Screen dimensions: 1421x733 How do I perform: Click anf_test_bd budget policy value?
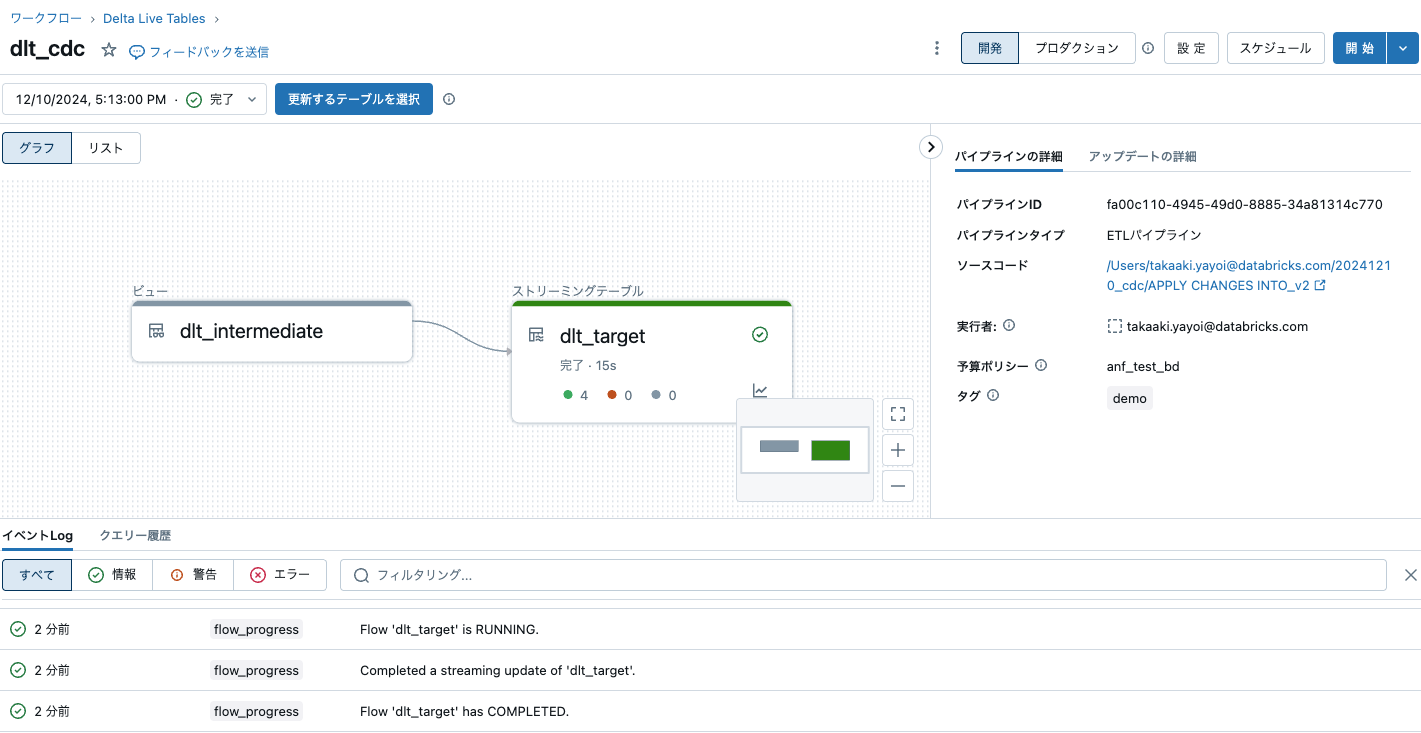coord(1143,367)
